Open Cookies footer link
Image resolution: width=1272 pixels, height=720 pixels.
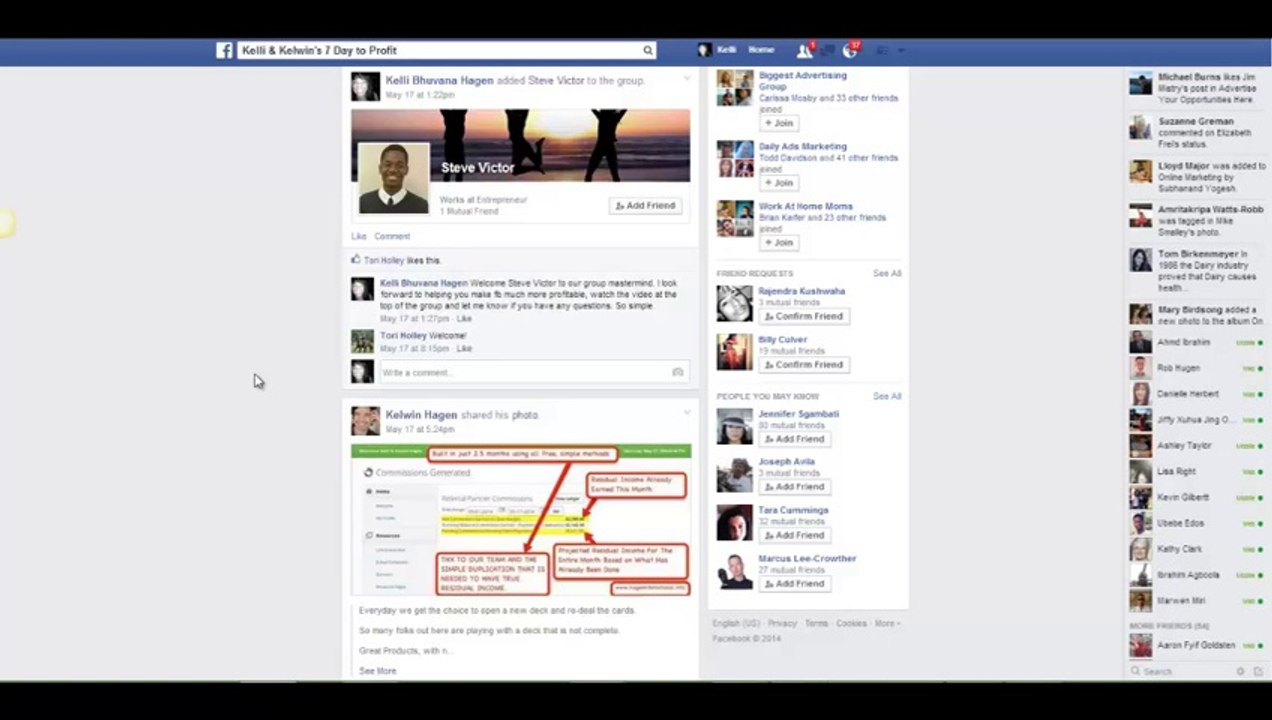point(852,623)
